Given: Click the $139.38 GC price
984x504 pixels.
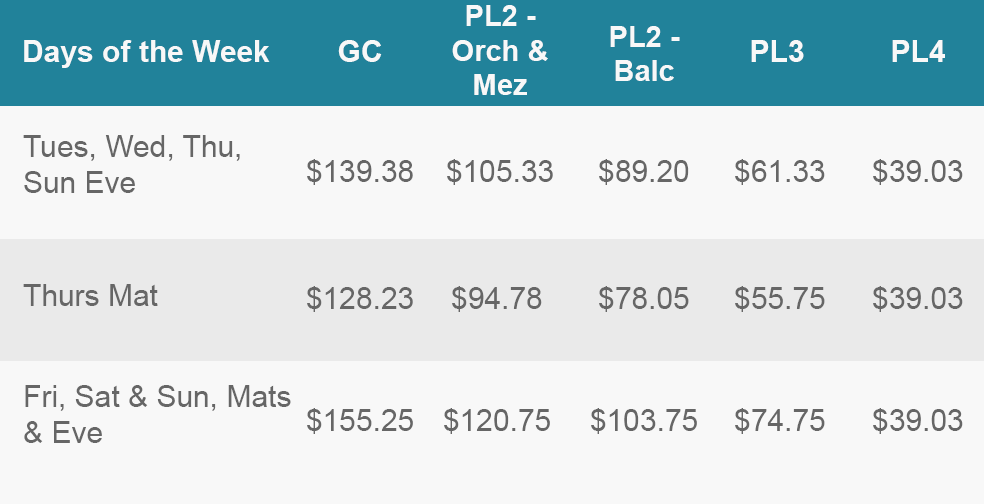Looking at the screenshot, I should pyautogui.click(x=360, y=171).
